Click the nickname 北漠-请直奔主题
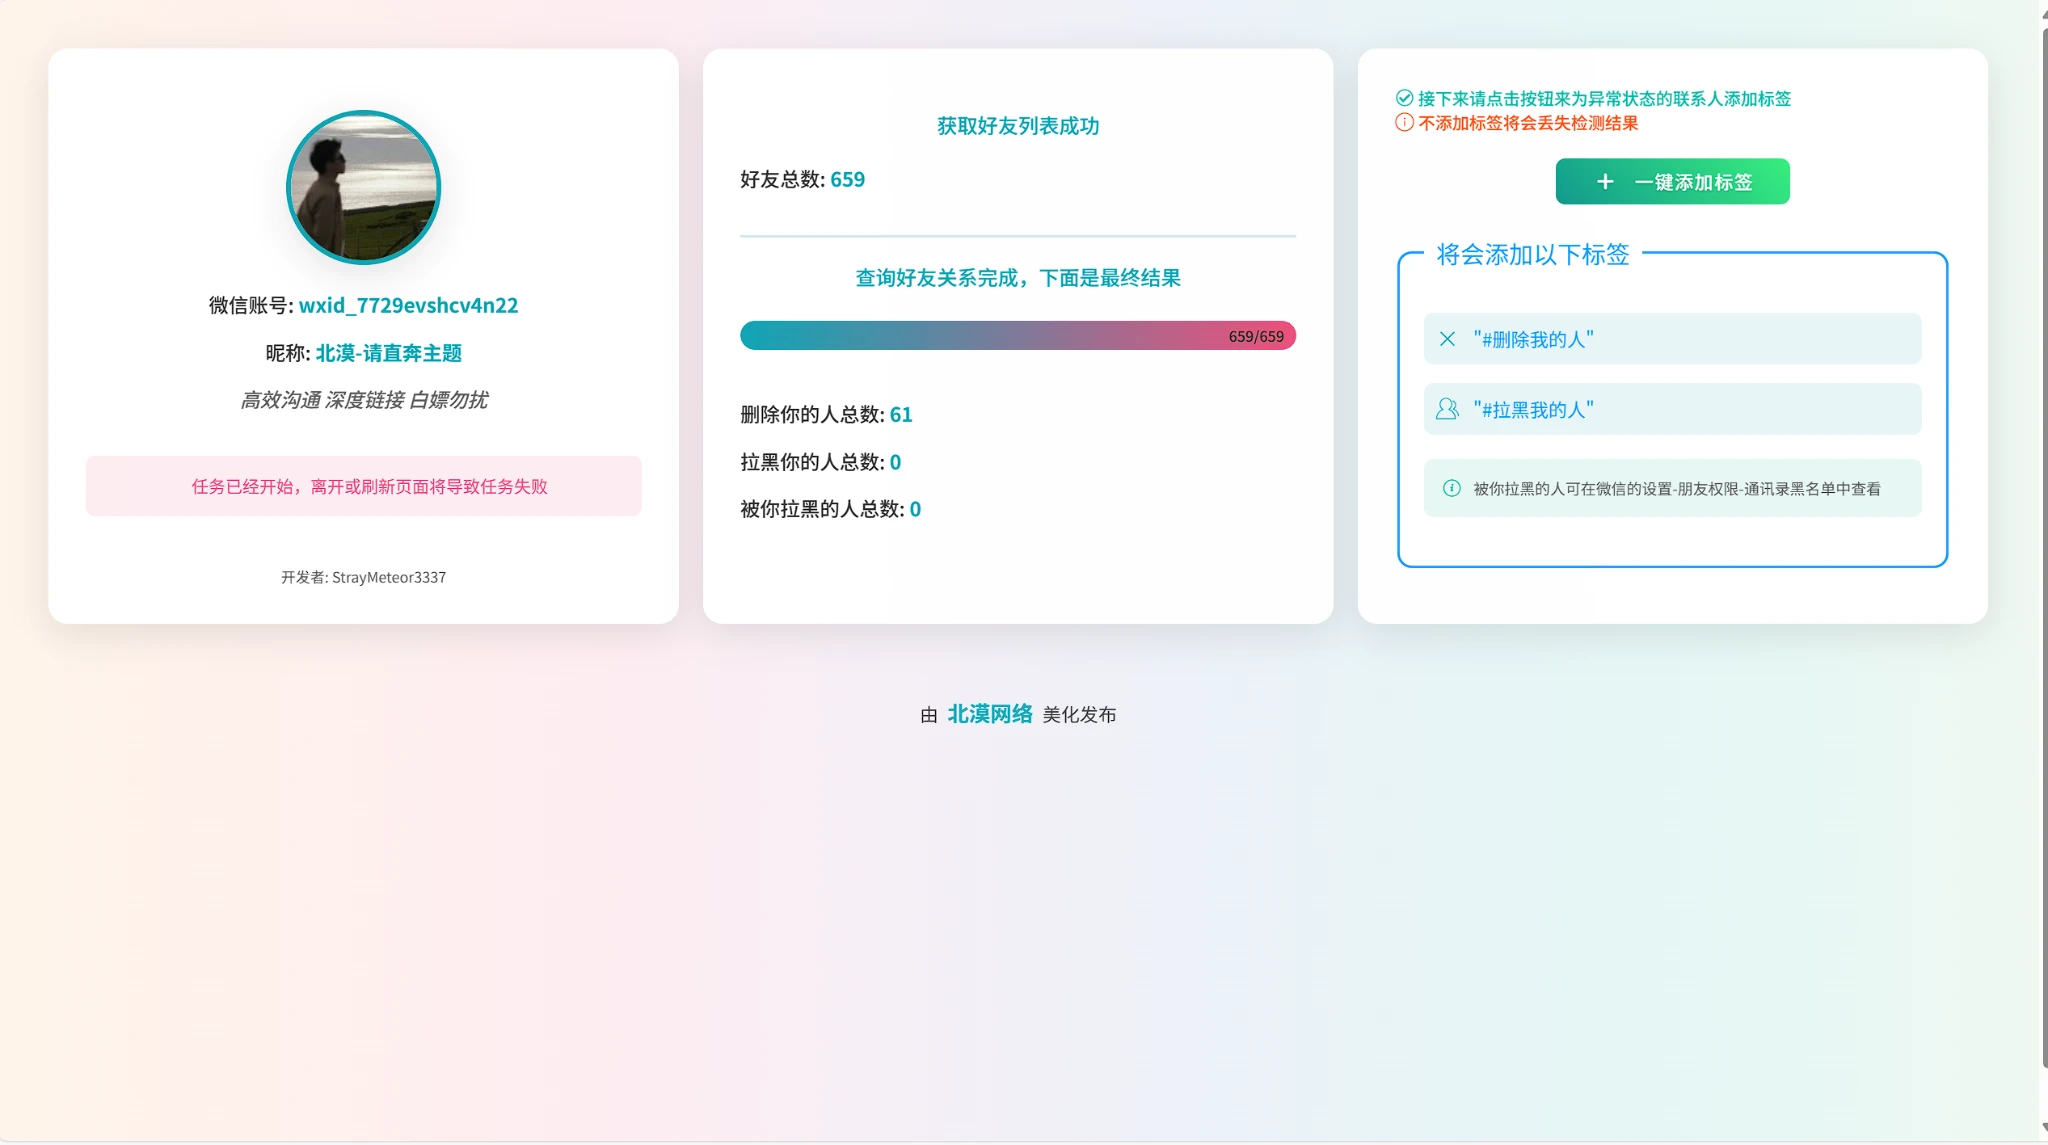The width and height of the screenshot is (2048, 1145). point(388,353)
